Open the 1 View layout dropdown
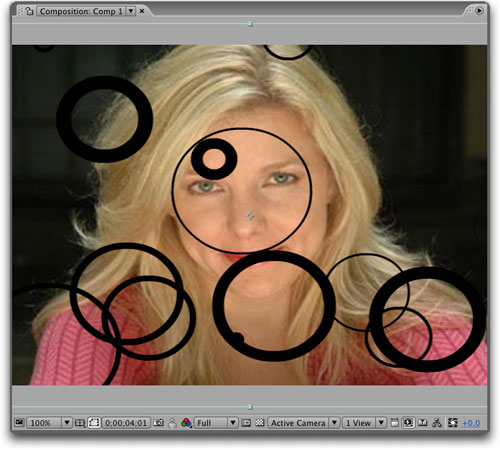 tap(364, 423)
